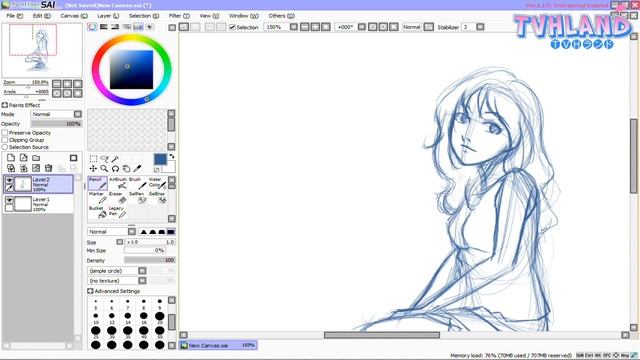Select the AirBrush tool
This screenshot has height=360, width=640.
point(118,183)
